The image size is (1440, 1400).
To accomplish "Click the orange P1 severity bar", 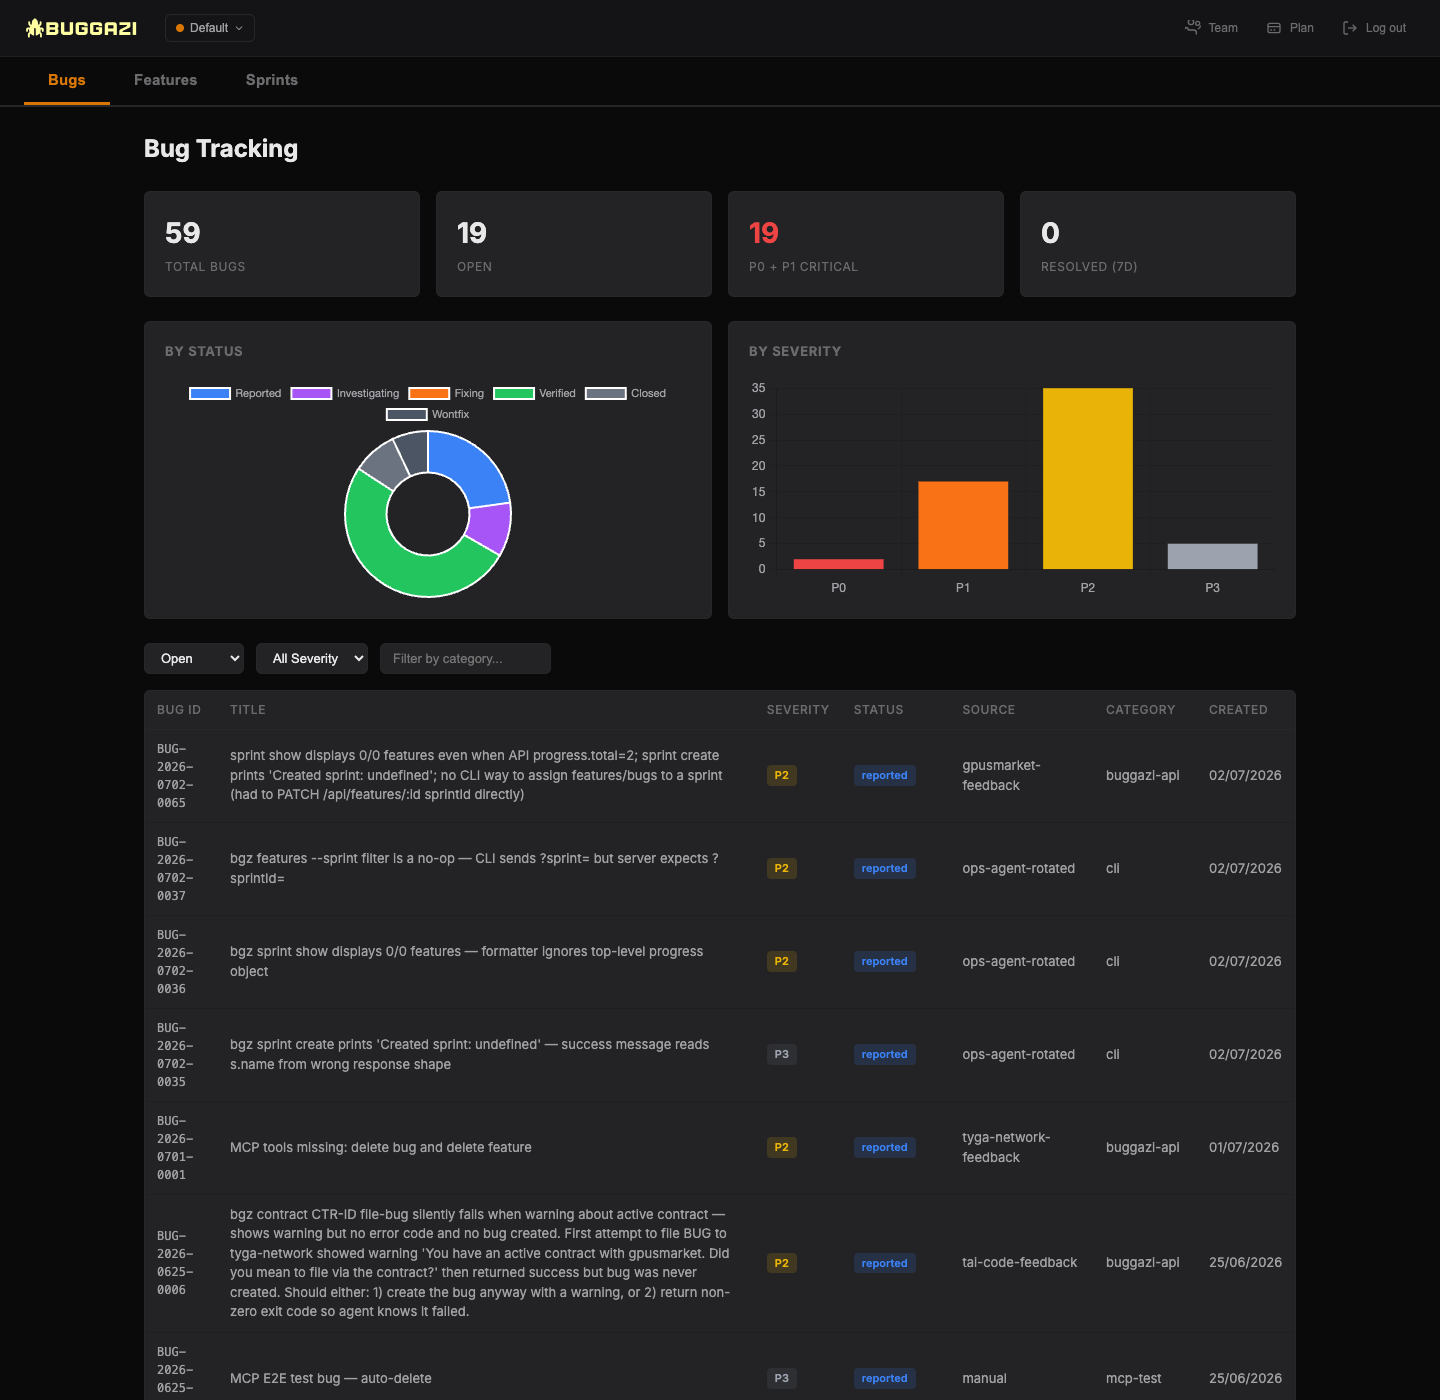I will tap(963, 525).
